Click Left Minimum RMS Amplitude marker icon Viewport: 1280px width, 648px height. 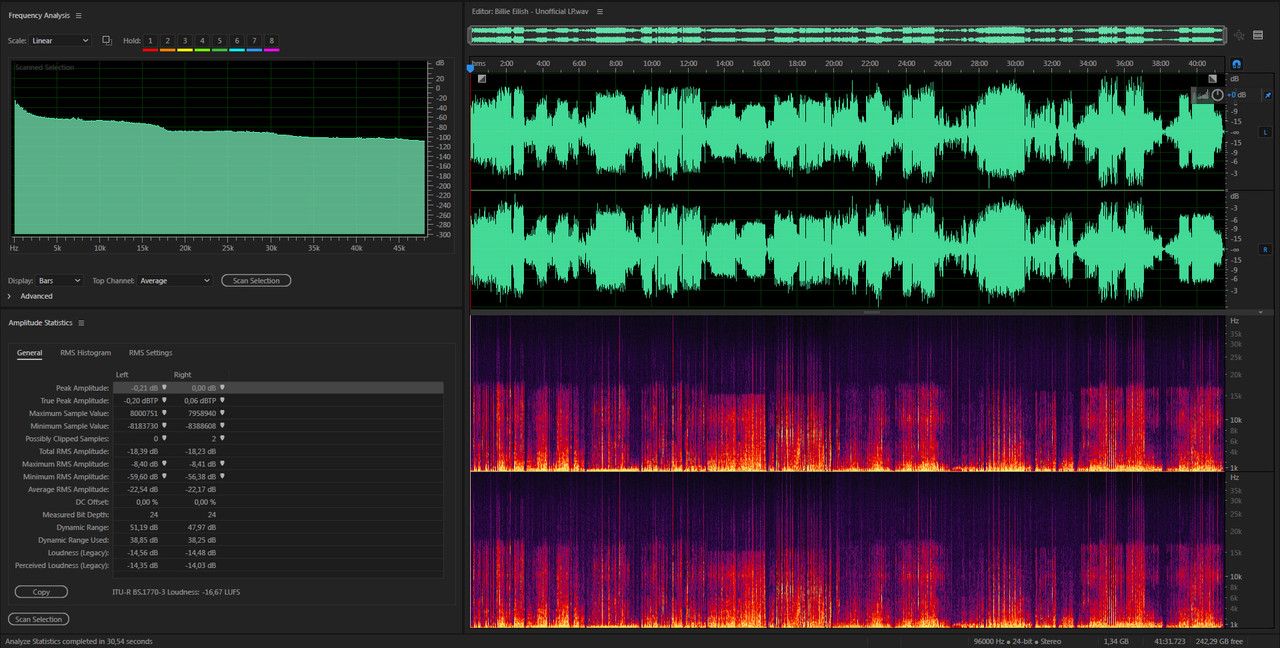pyautogui.click(x=165, y=477)
